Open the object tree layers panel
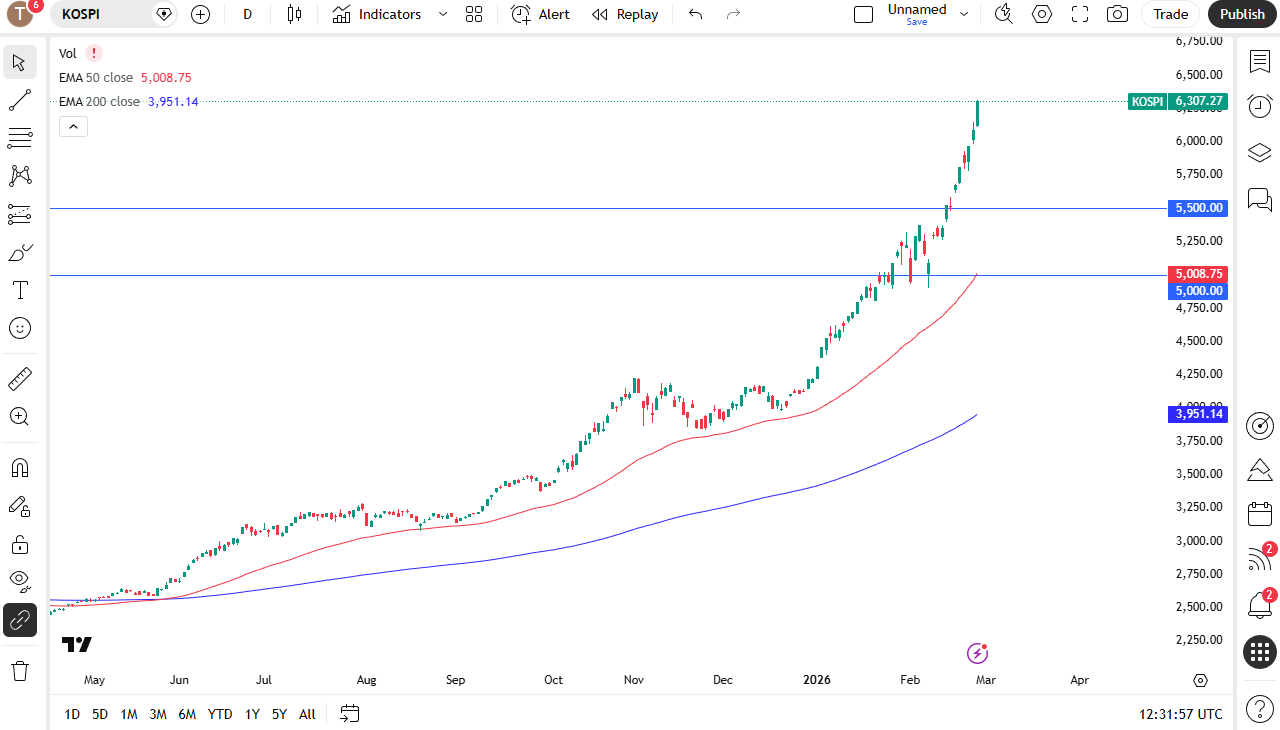 click(x=1260, y=153)
